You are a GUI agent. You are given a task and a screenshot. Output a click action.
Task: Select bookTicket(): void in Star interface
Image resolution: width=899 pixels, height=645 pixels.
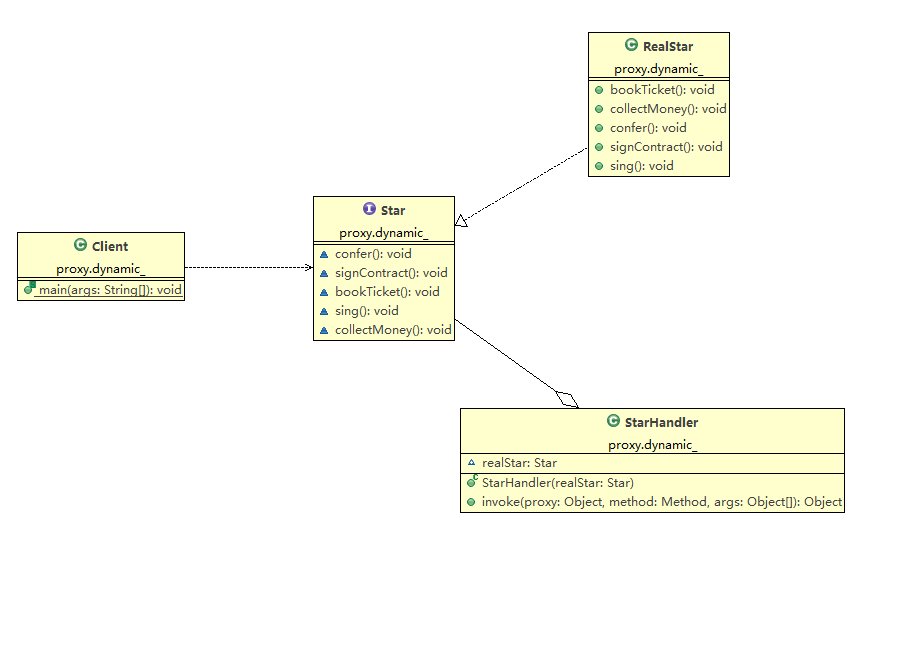(387, 292)
